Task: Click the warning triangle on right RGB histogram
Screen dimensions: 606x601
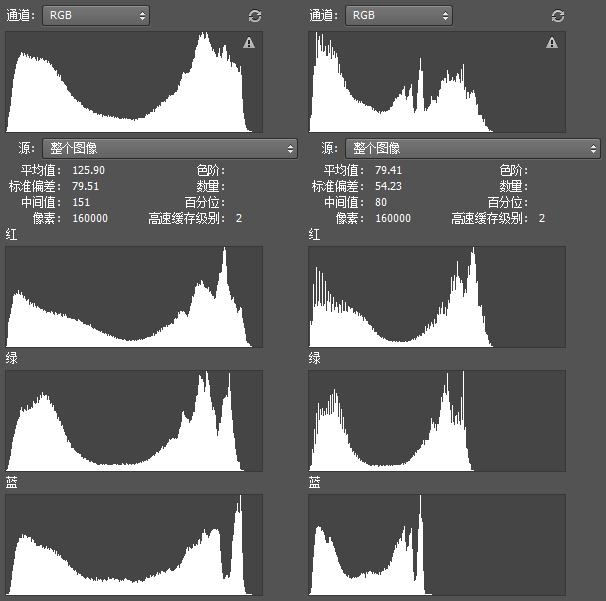Action: tap(552, 43)
